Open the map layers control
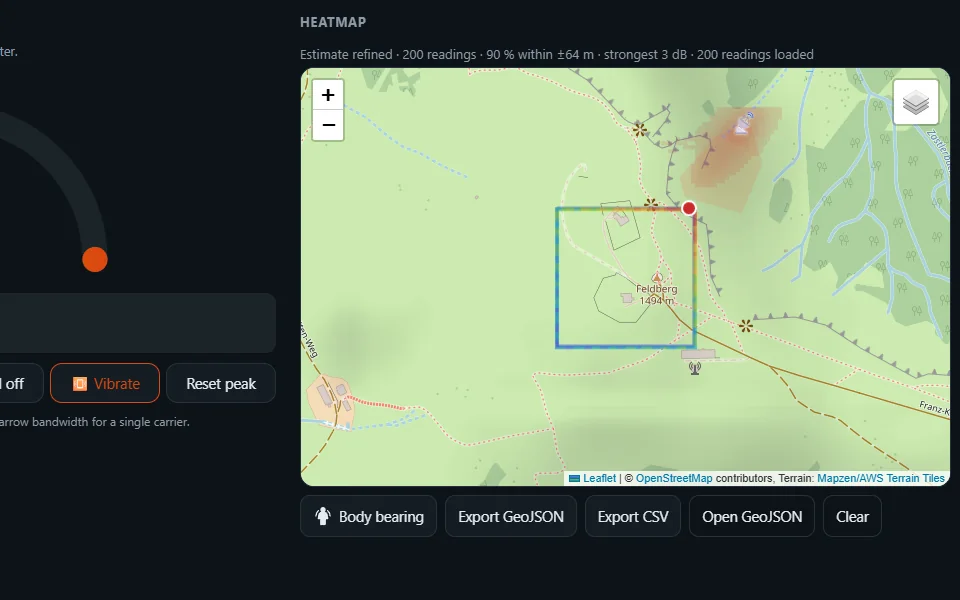This screenshot has height=600, width=960. (x=916, y=102)
